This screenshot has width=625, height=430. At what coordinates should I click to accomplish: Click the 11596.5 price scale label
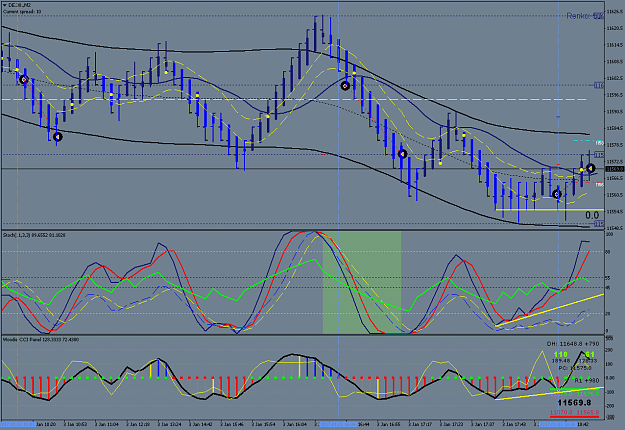(x=615, y=95)
